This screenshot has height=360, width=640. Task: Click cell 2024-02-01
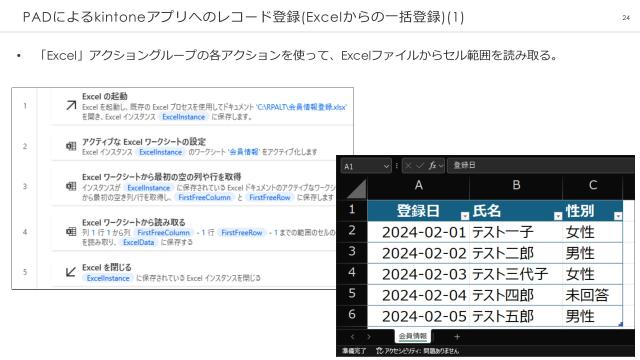point(419,232)
